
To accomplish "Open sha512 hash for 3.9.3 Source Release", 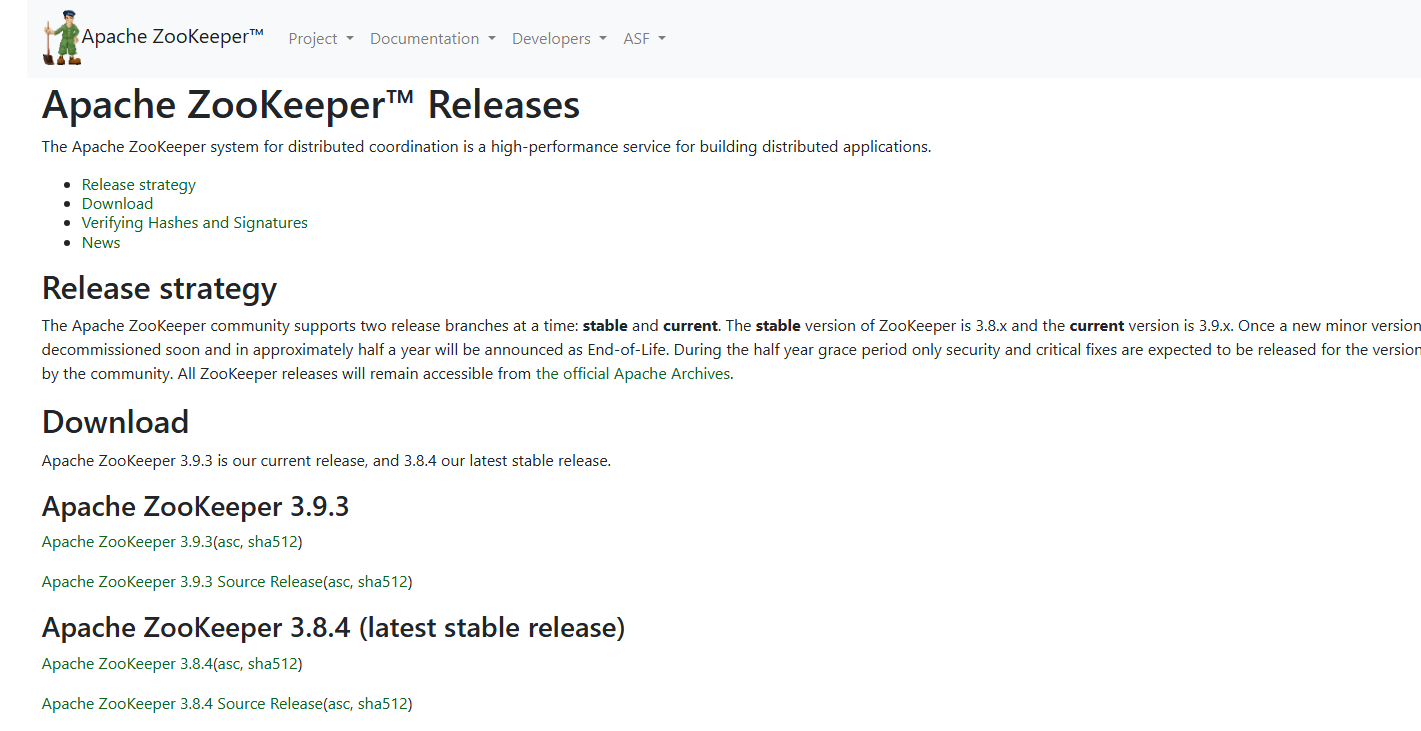I will (x=383, y=582).
